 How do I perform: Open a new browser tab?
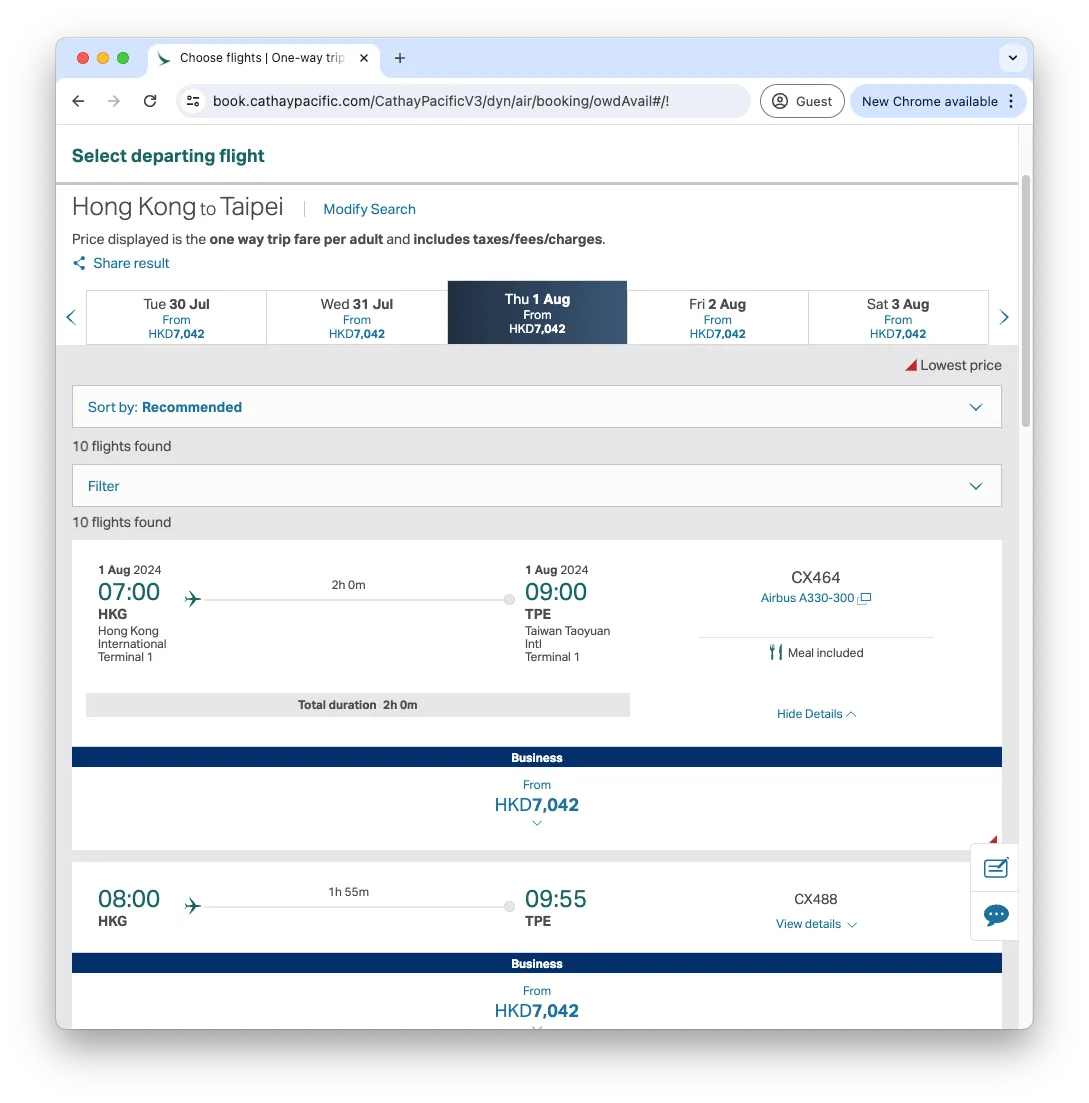(x=400, y=58)
